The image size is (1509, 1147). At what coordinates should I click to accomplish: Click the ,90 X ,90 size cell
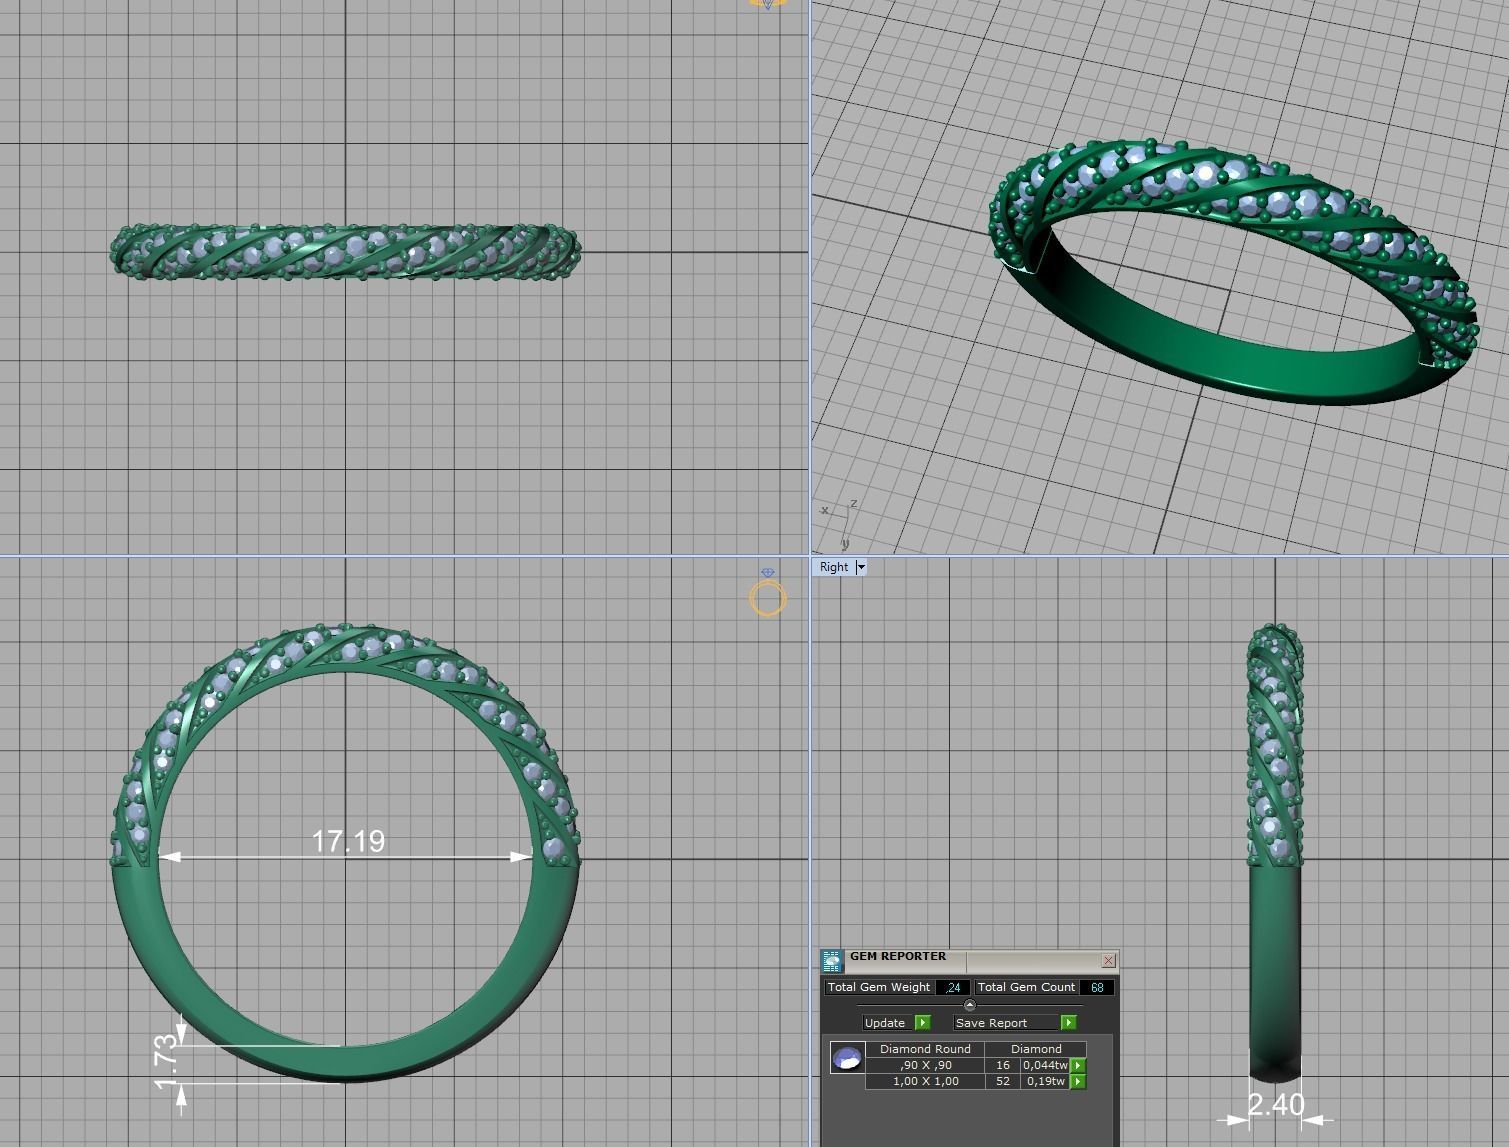point(925,1065)
